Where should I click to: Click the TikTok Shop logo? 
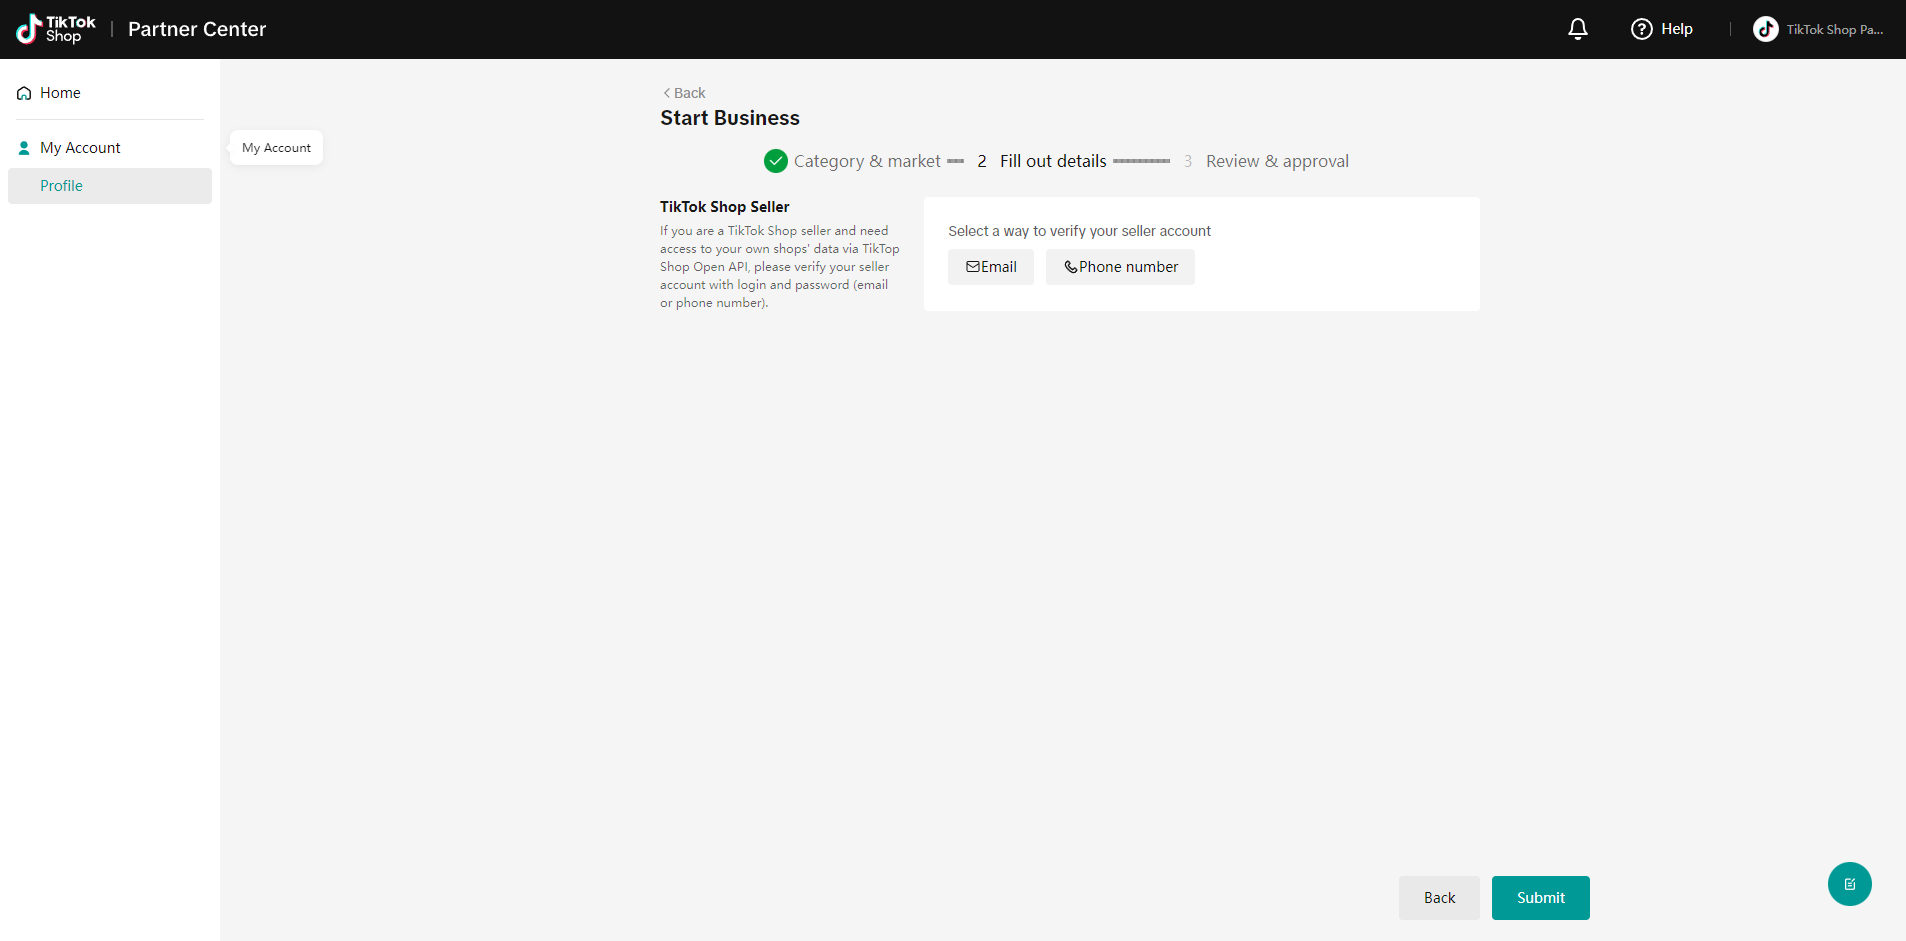click(x=56, y=29)
